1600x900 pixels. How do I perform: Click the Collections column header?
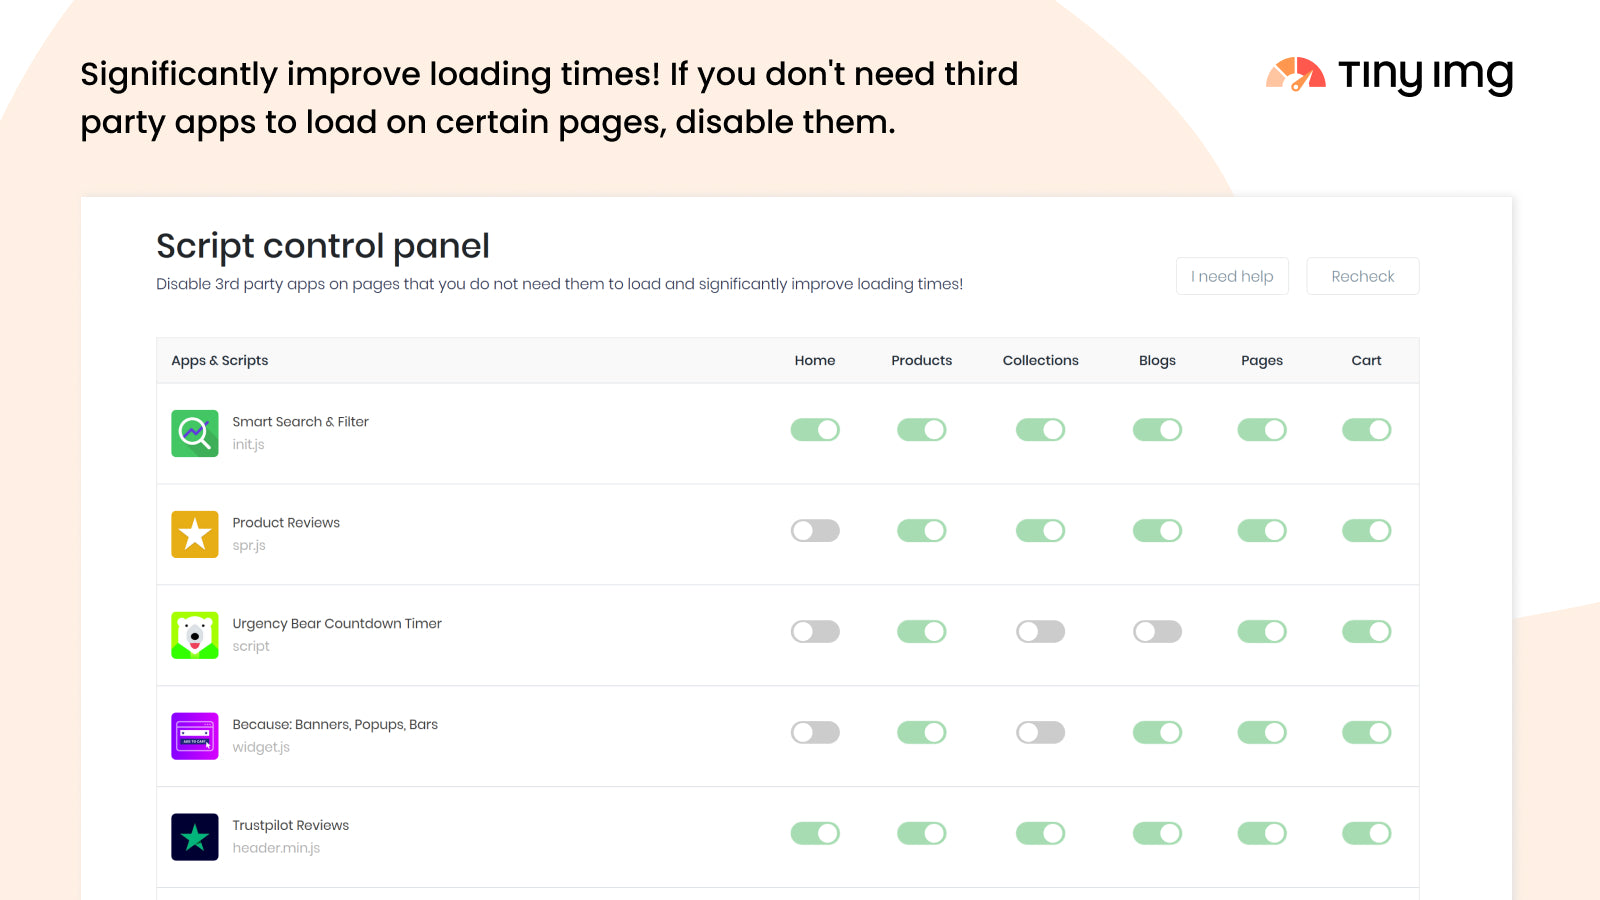coord(1040,360)
